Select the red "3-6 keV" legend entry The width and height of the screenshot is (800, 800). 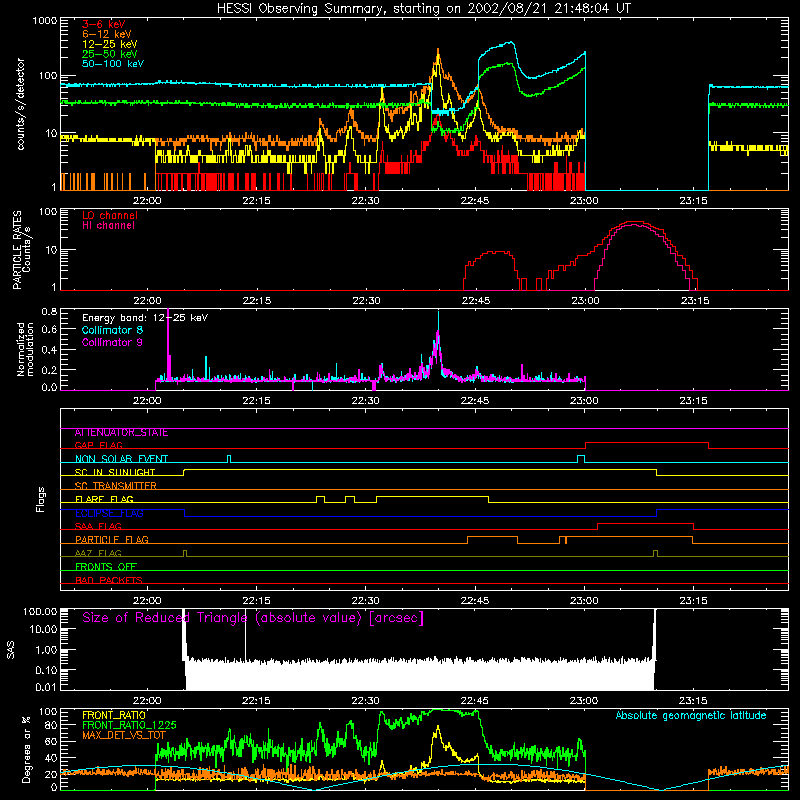click(104, 24)
